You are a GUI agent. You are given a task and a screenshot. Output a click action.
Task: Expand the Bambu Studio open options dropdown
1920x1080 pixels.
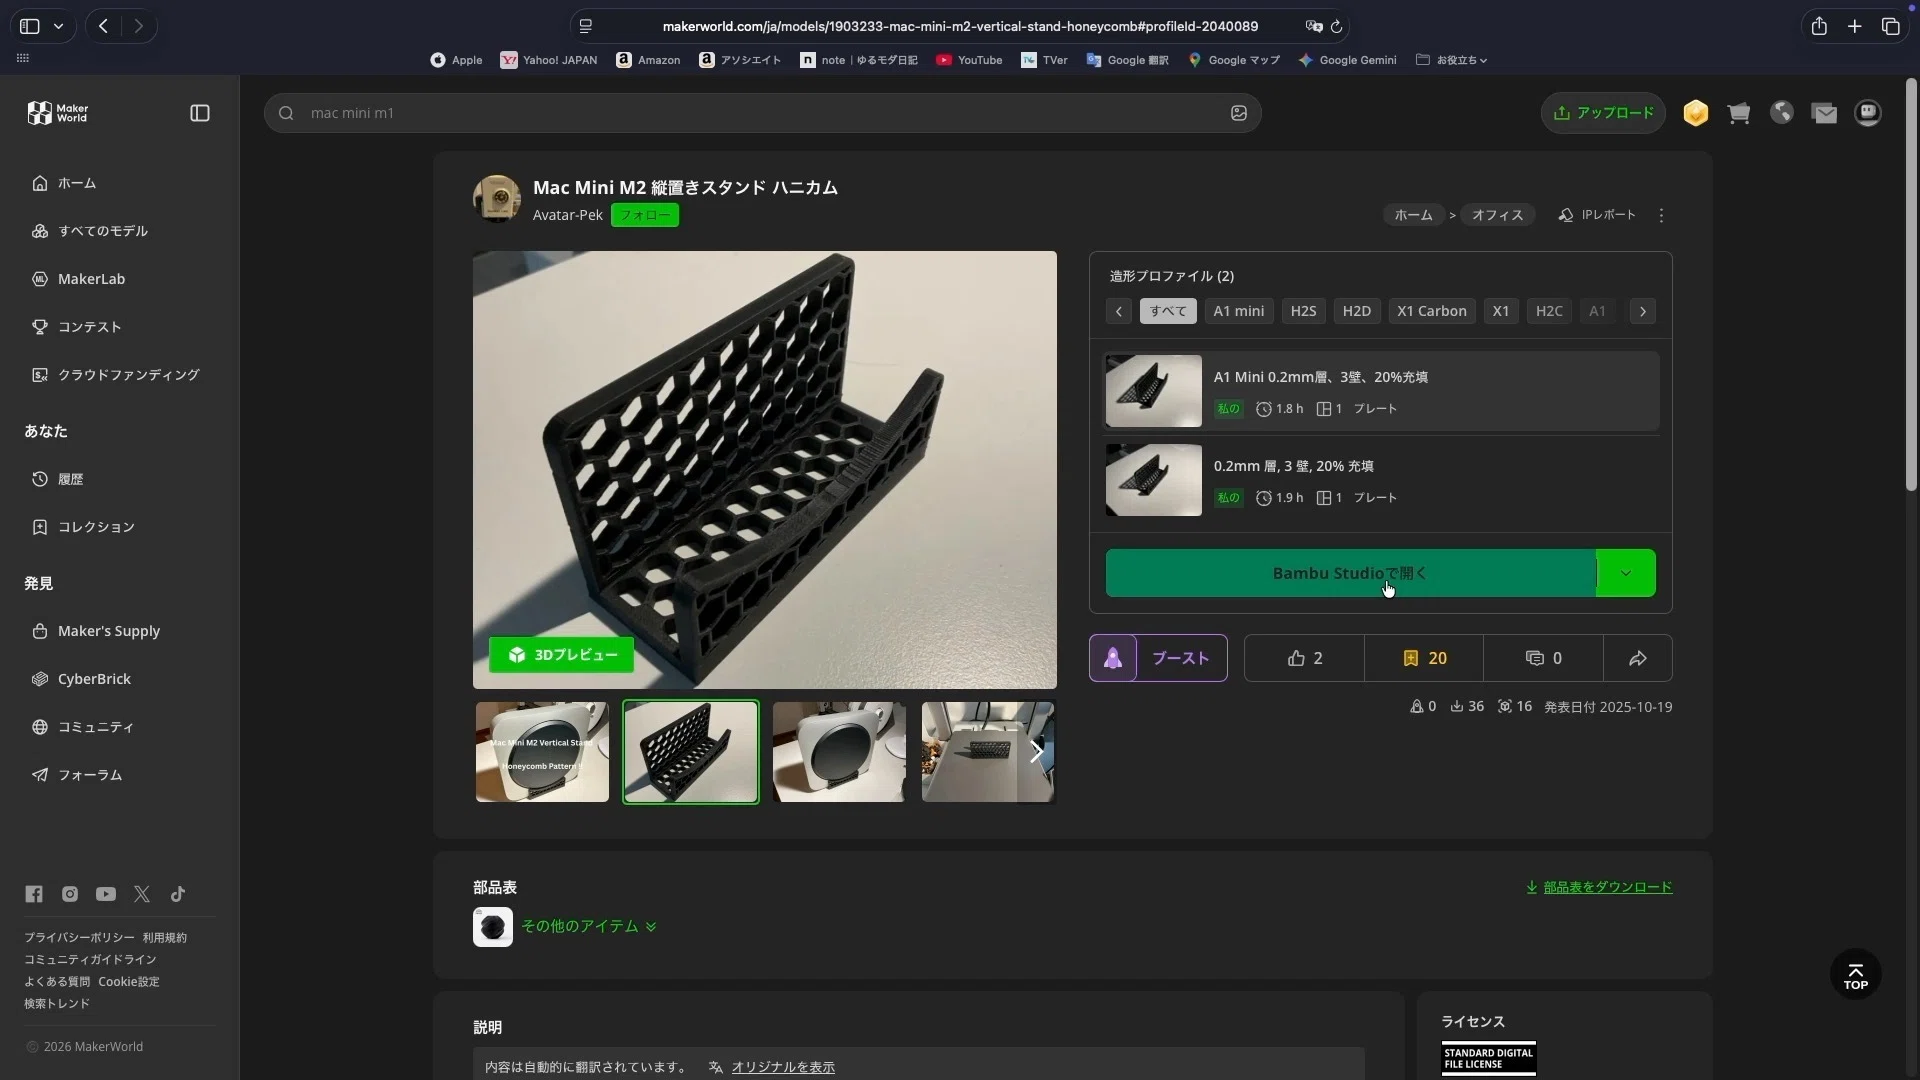1626,573
